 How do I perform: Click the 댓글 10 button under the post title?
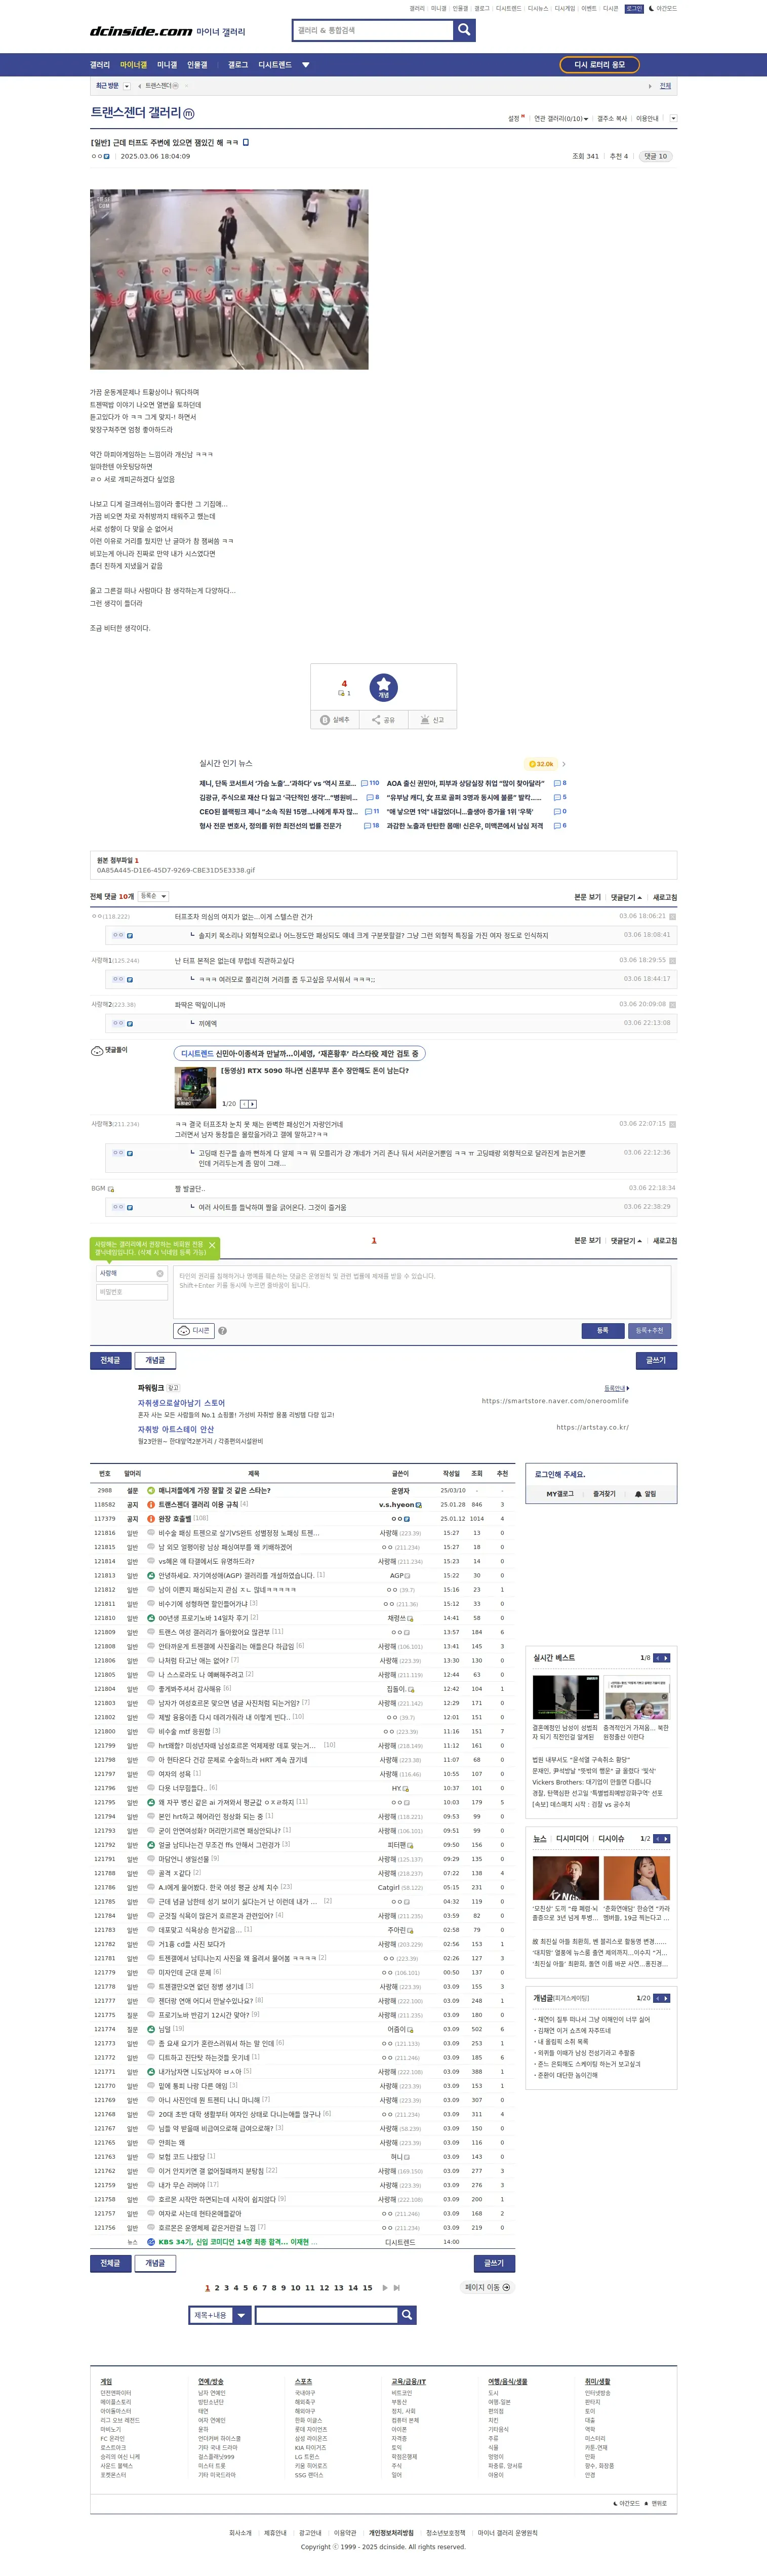(x=656, y=156)
